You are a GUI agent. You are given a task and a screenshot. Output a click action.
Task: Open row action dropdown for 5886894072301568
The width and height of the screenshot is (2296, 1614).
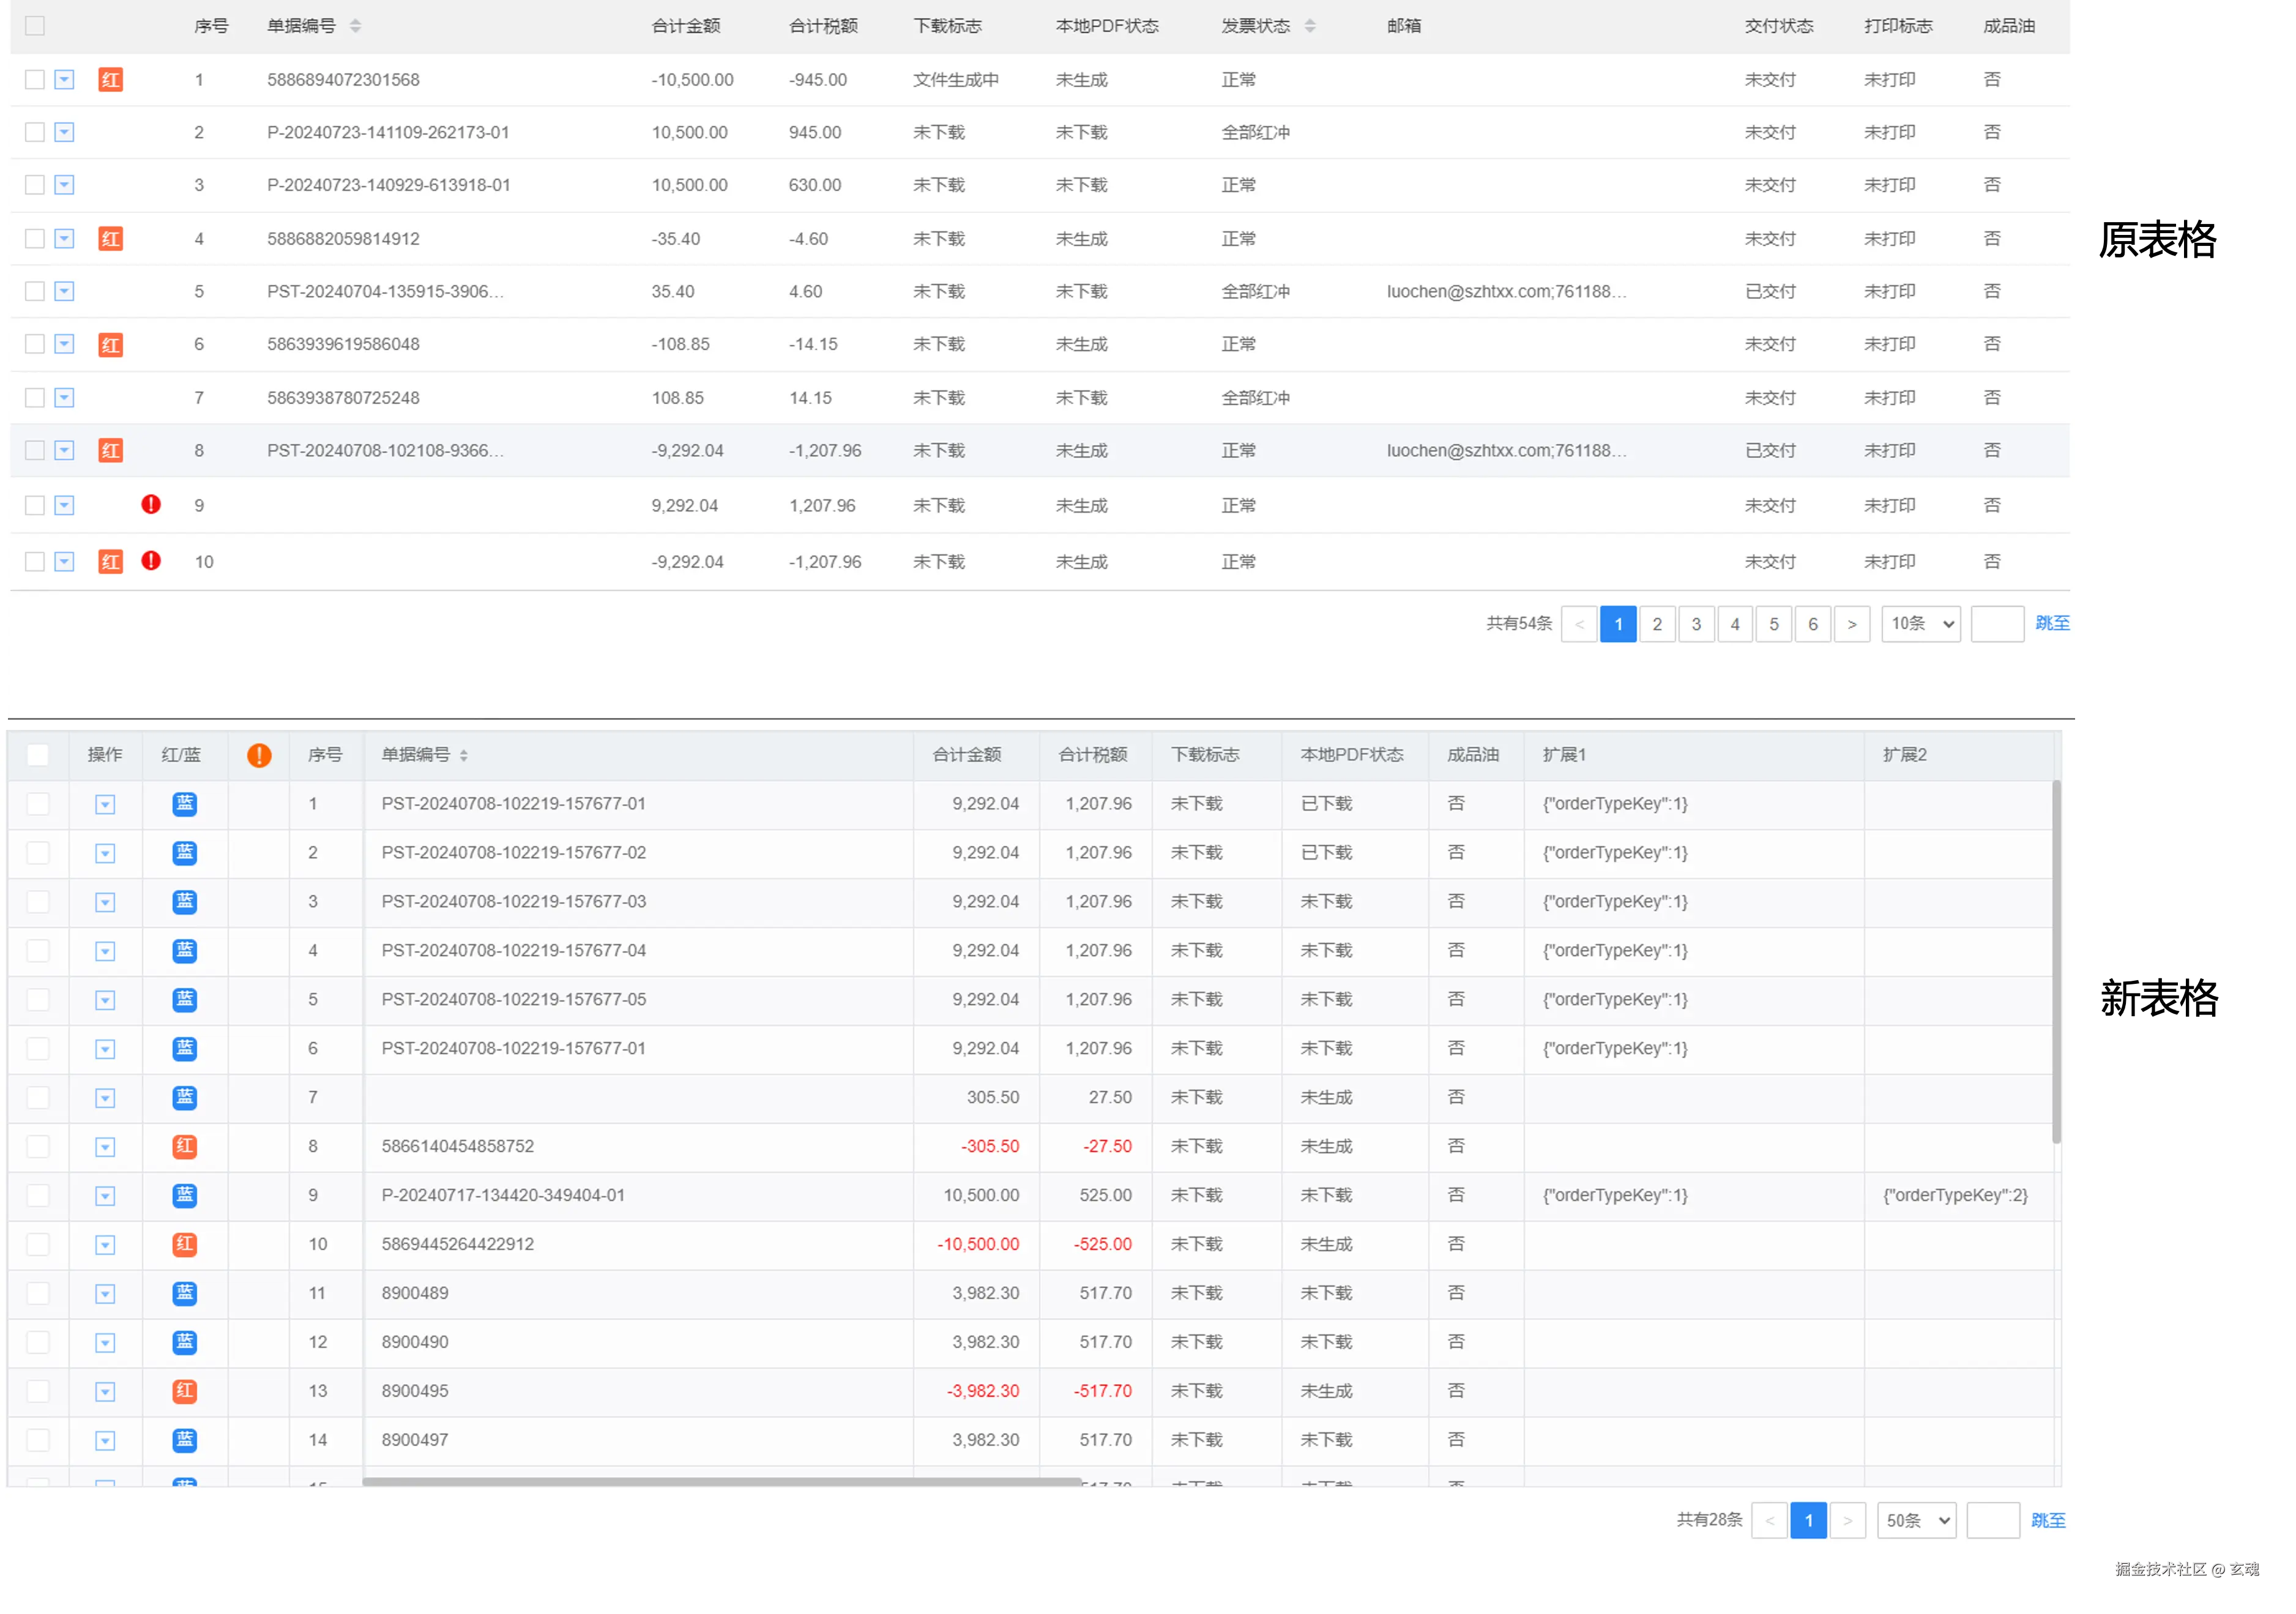(x=64, y=80)
